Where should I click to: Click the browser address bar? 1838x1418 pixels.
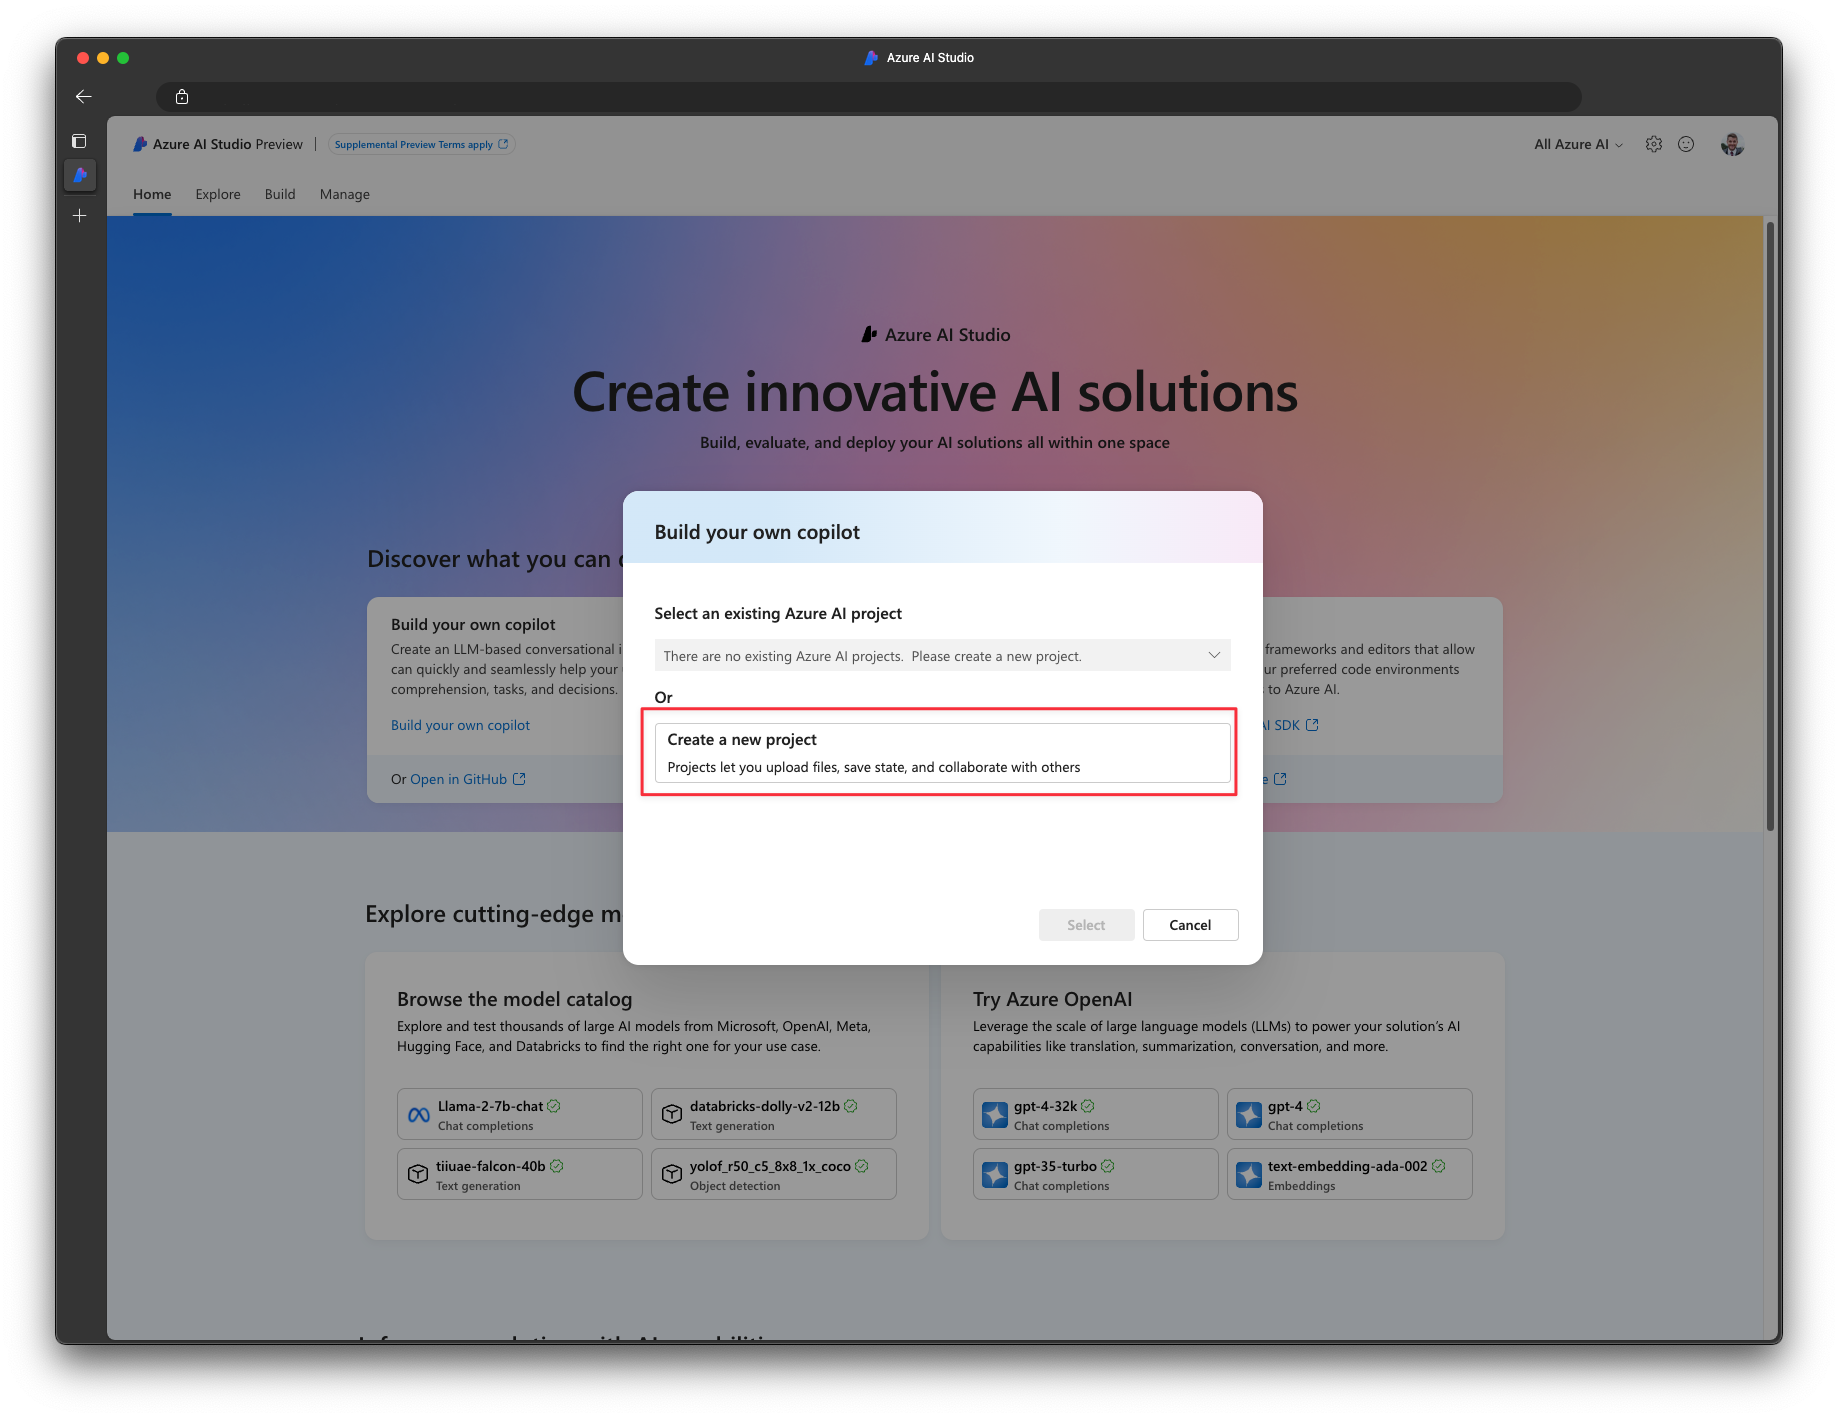[869, 97]
